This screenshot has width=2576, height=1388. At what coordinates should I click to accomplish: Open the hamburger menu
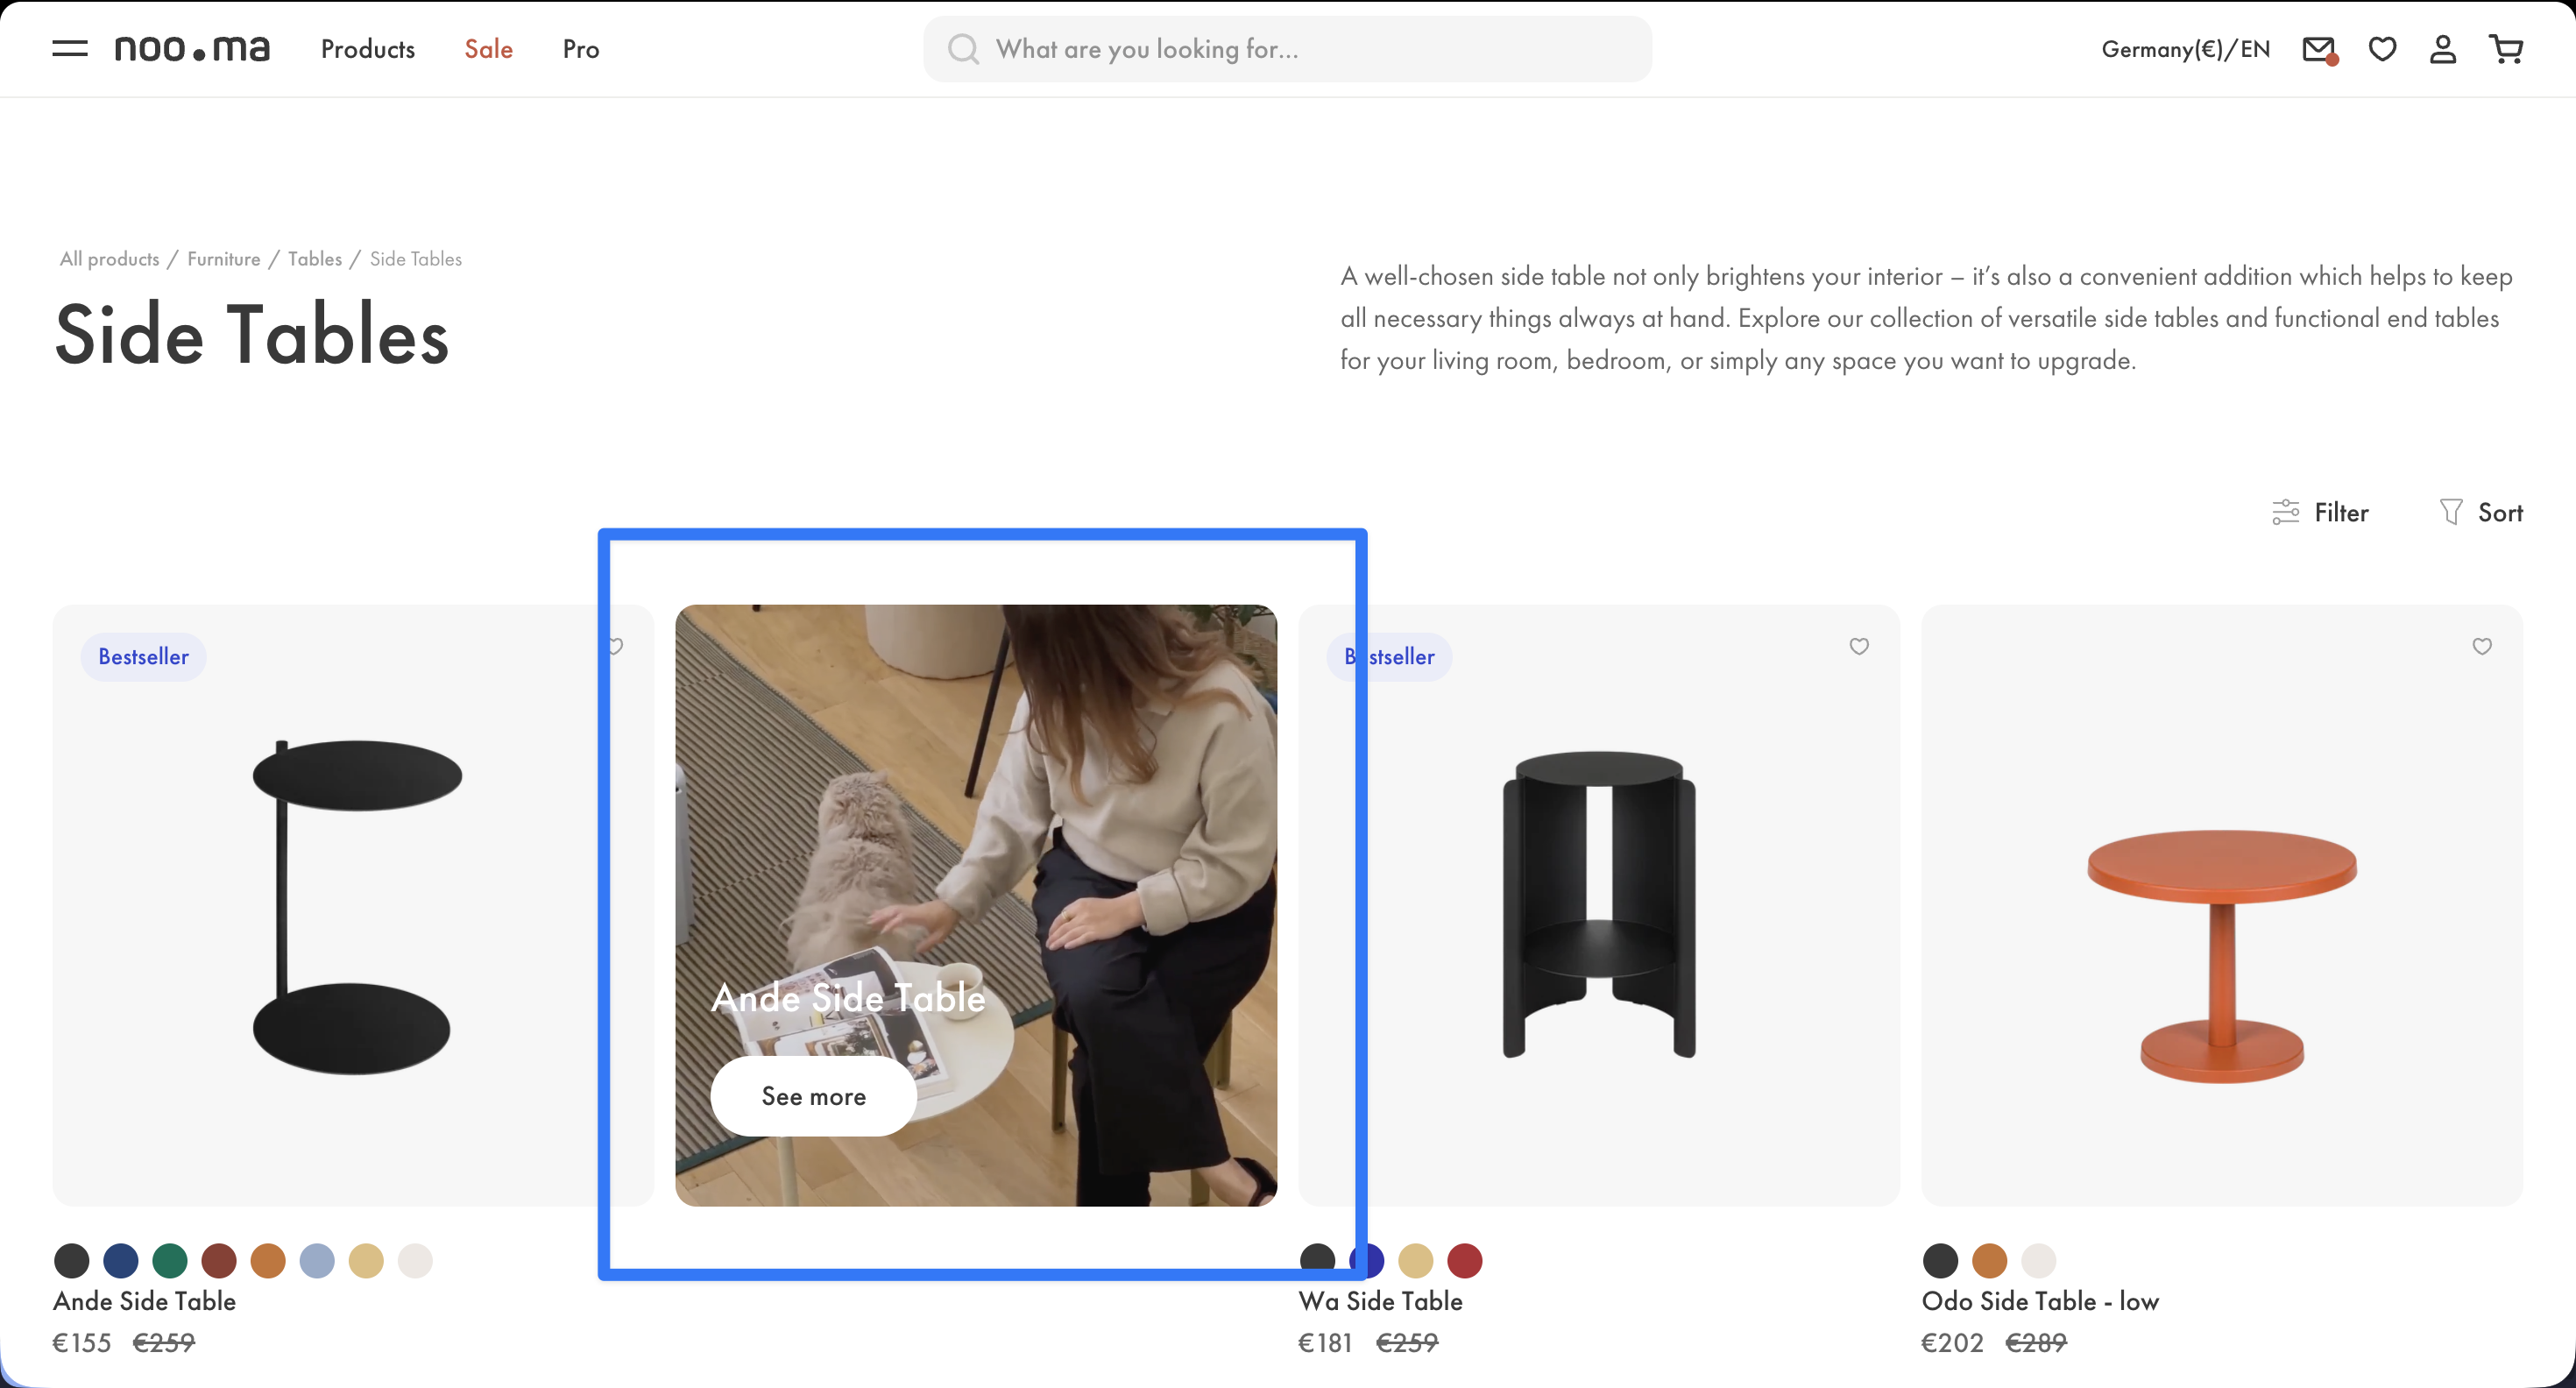[x=69, y=48]
